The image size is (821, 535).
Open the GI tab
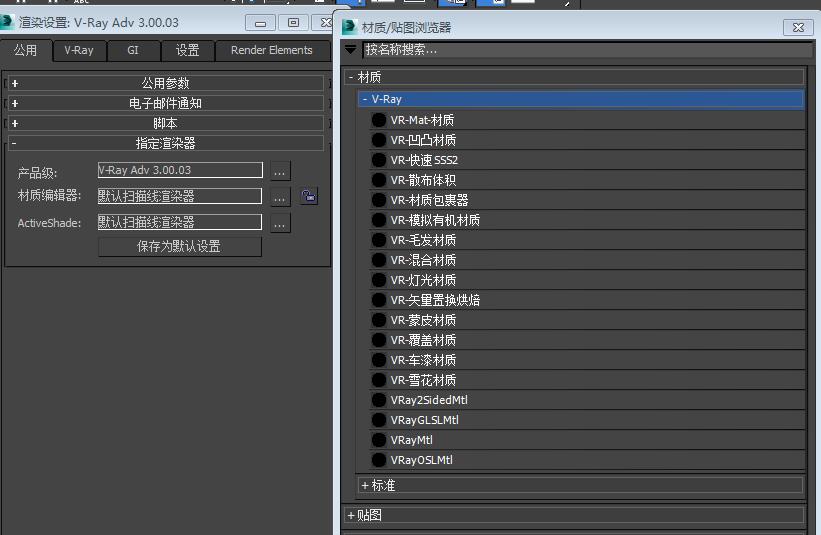click(x=133, y=50)
